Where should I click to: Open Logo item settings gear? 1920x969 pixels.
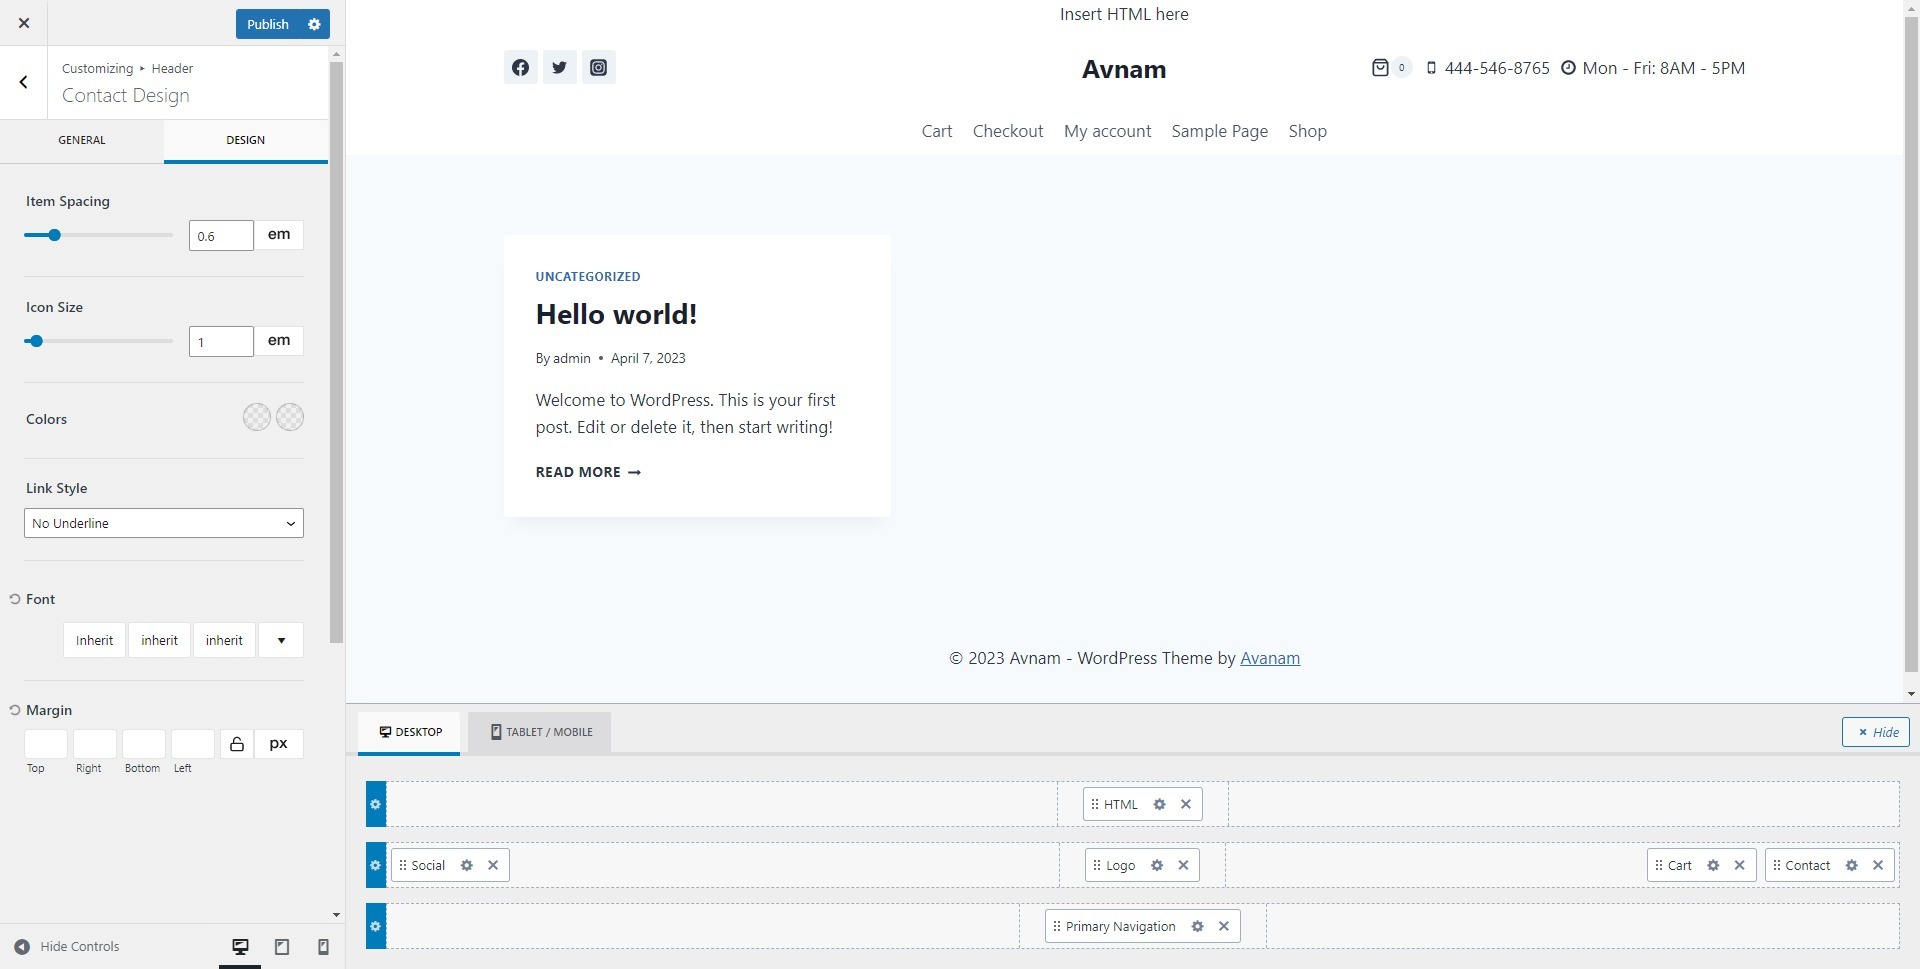pyautogui.click(x=1157, y=865)
